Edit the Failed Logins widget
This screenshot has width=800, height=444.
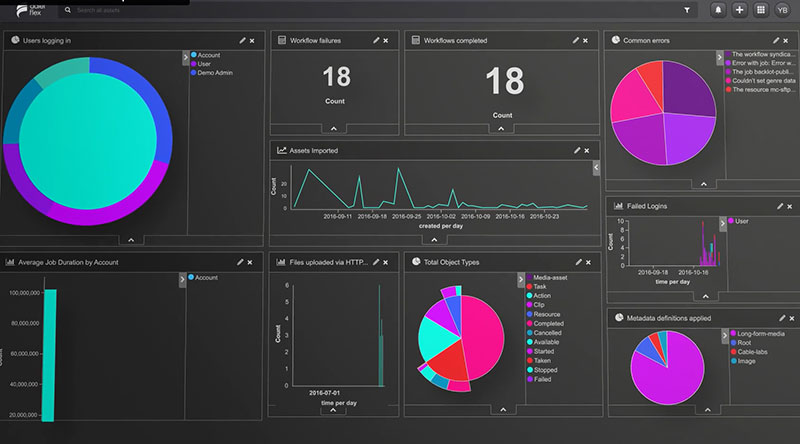[780, 206]
